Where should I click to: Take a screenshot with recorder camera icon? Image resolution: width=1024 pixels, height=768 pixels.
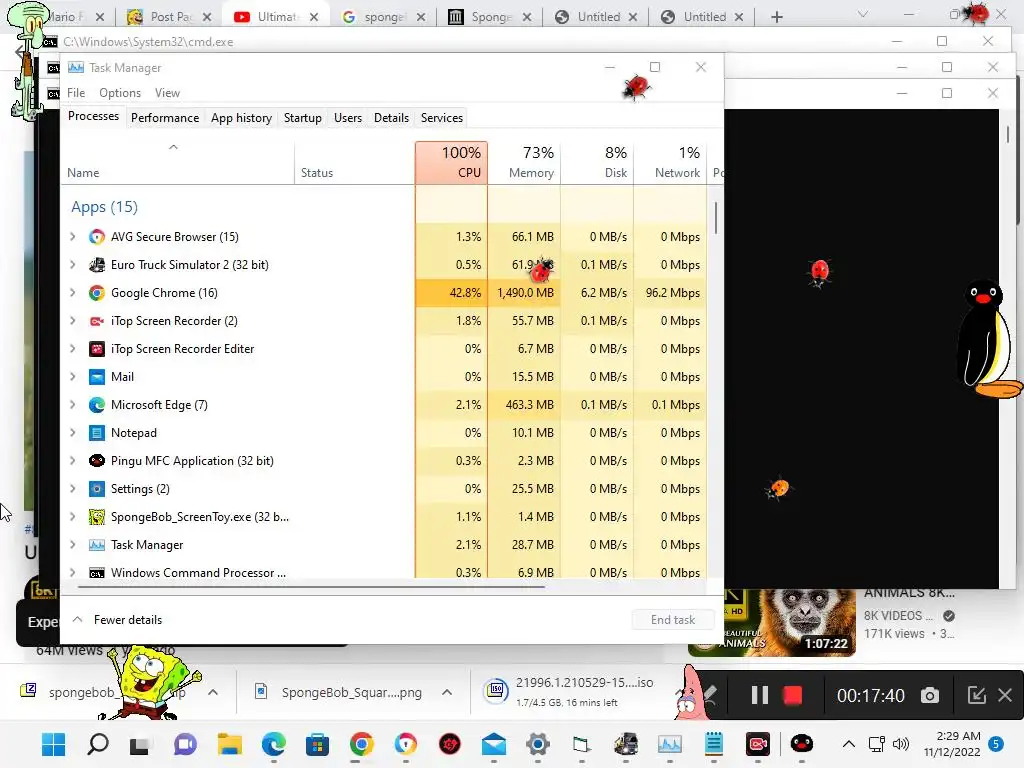[930, 696]
